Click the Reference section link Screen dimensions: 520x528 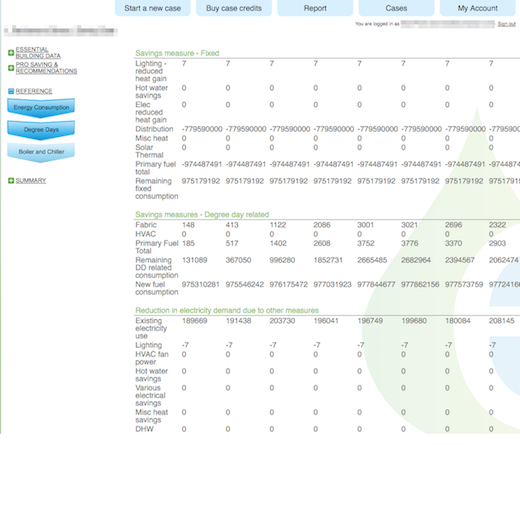coord(34,91)
